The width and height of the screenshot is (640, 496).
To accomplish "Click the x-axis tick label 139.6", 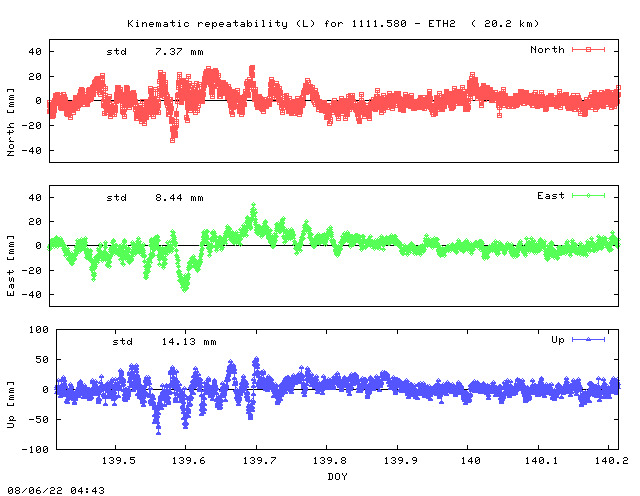I will click(x=189, y=461).
